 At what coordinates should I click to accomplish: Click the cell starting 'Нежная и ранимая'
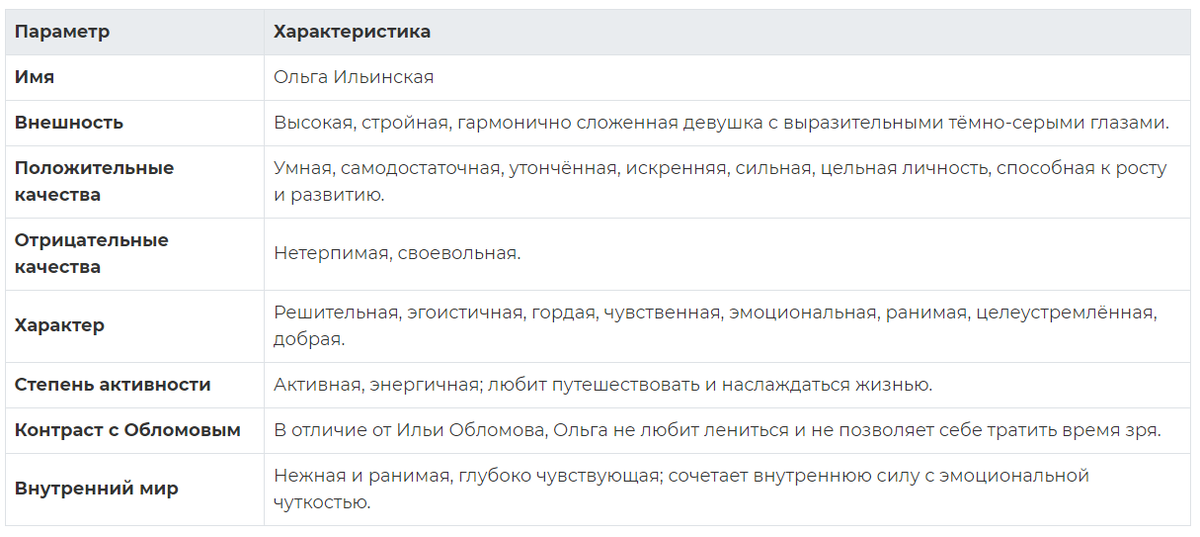[x=681, y=489]
